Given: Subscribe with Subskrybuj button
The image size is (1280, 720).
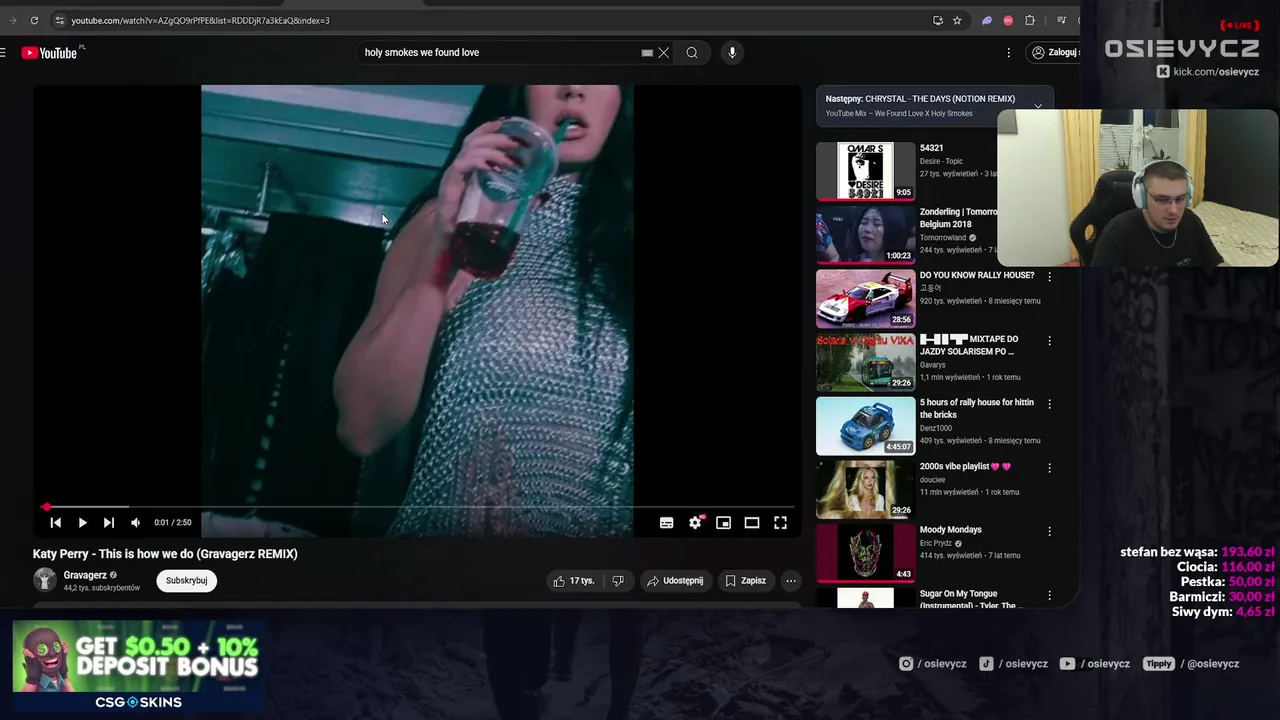Looking at the screenshot, I should (187, 581).
